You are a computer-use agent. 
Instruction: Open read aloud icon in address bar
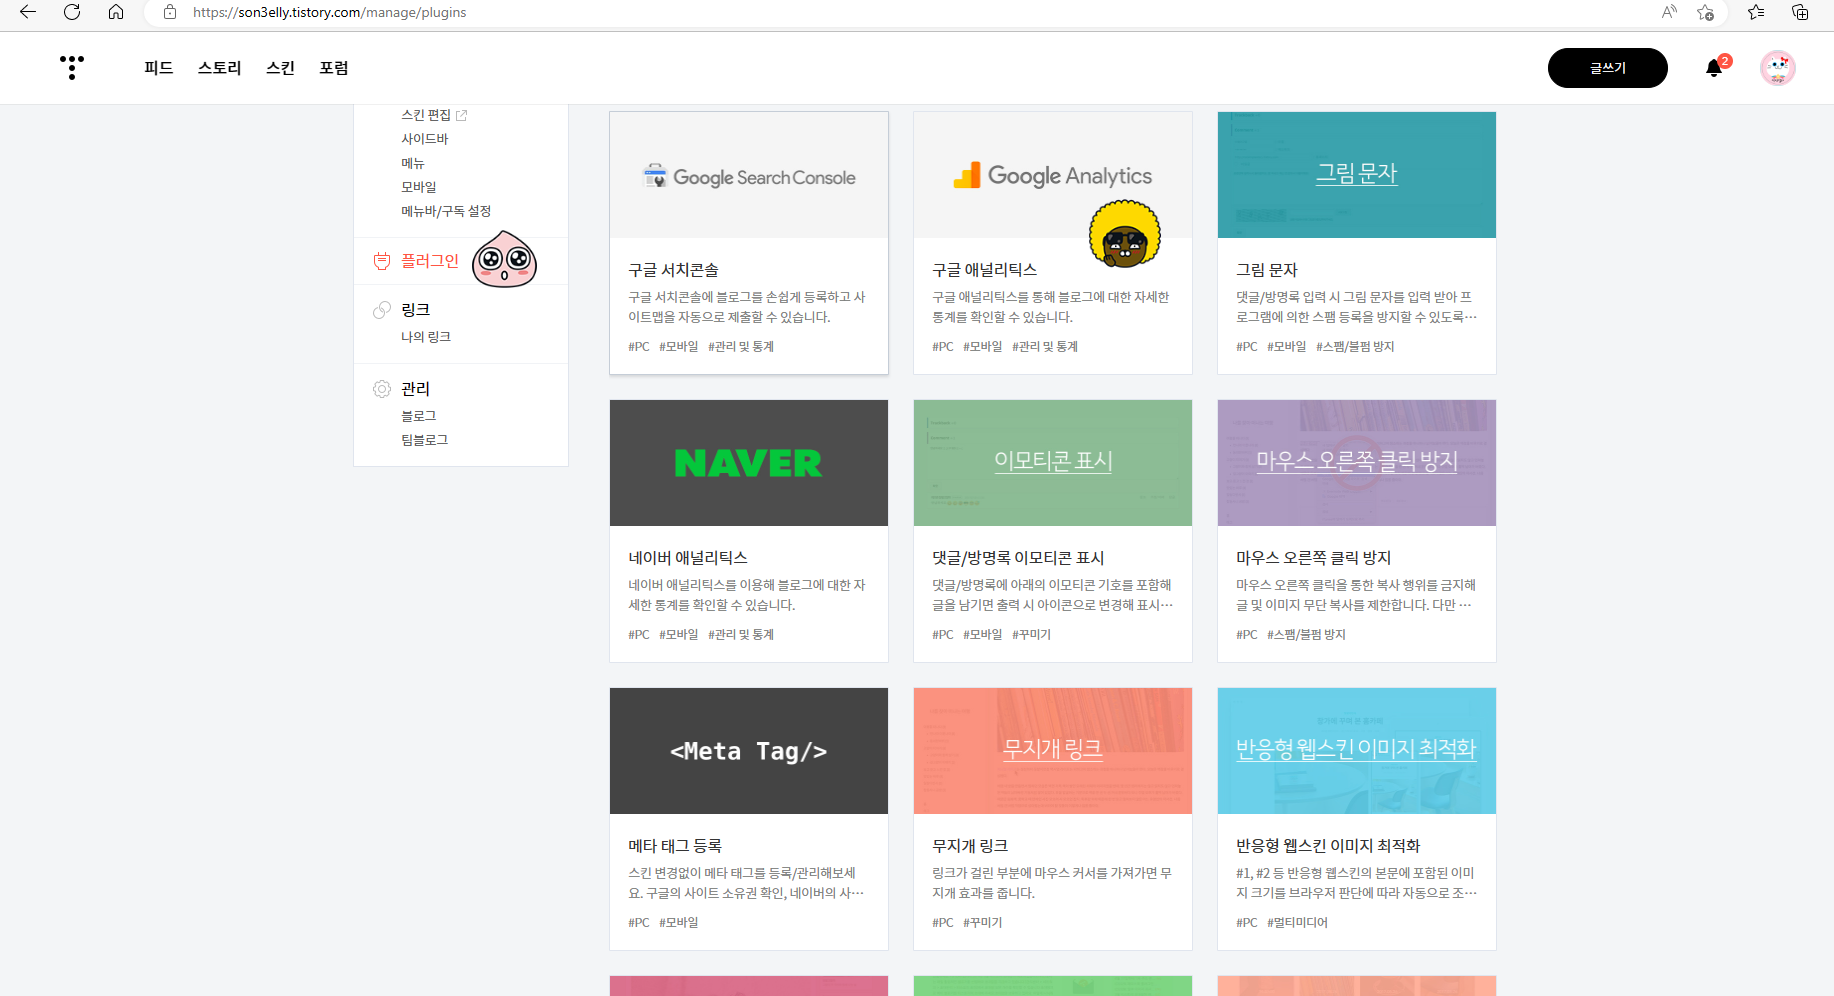tap(1669, 12)
